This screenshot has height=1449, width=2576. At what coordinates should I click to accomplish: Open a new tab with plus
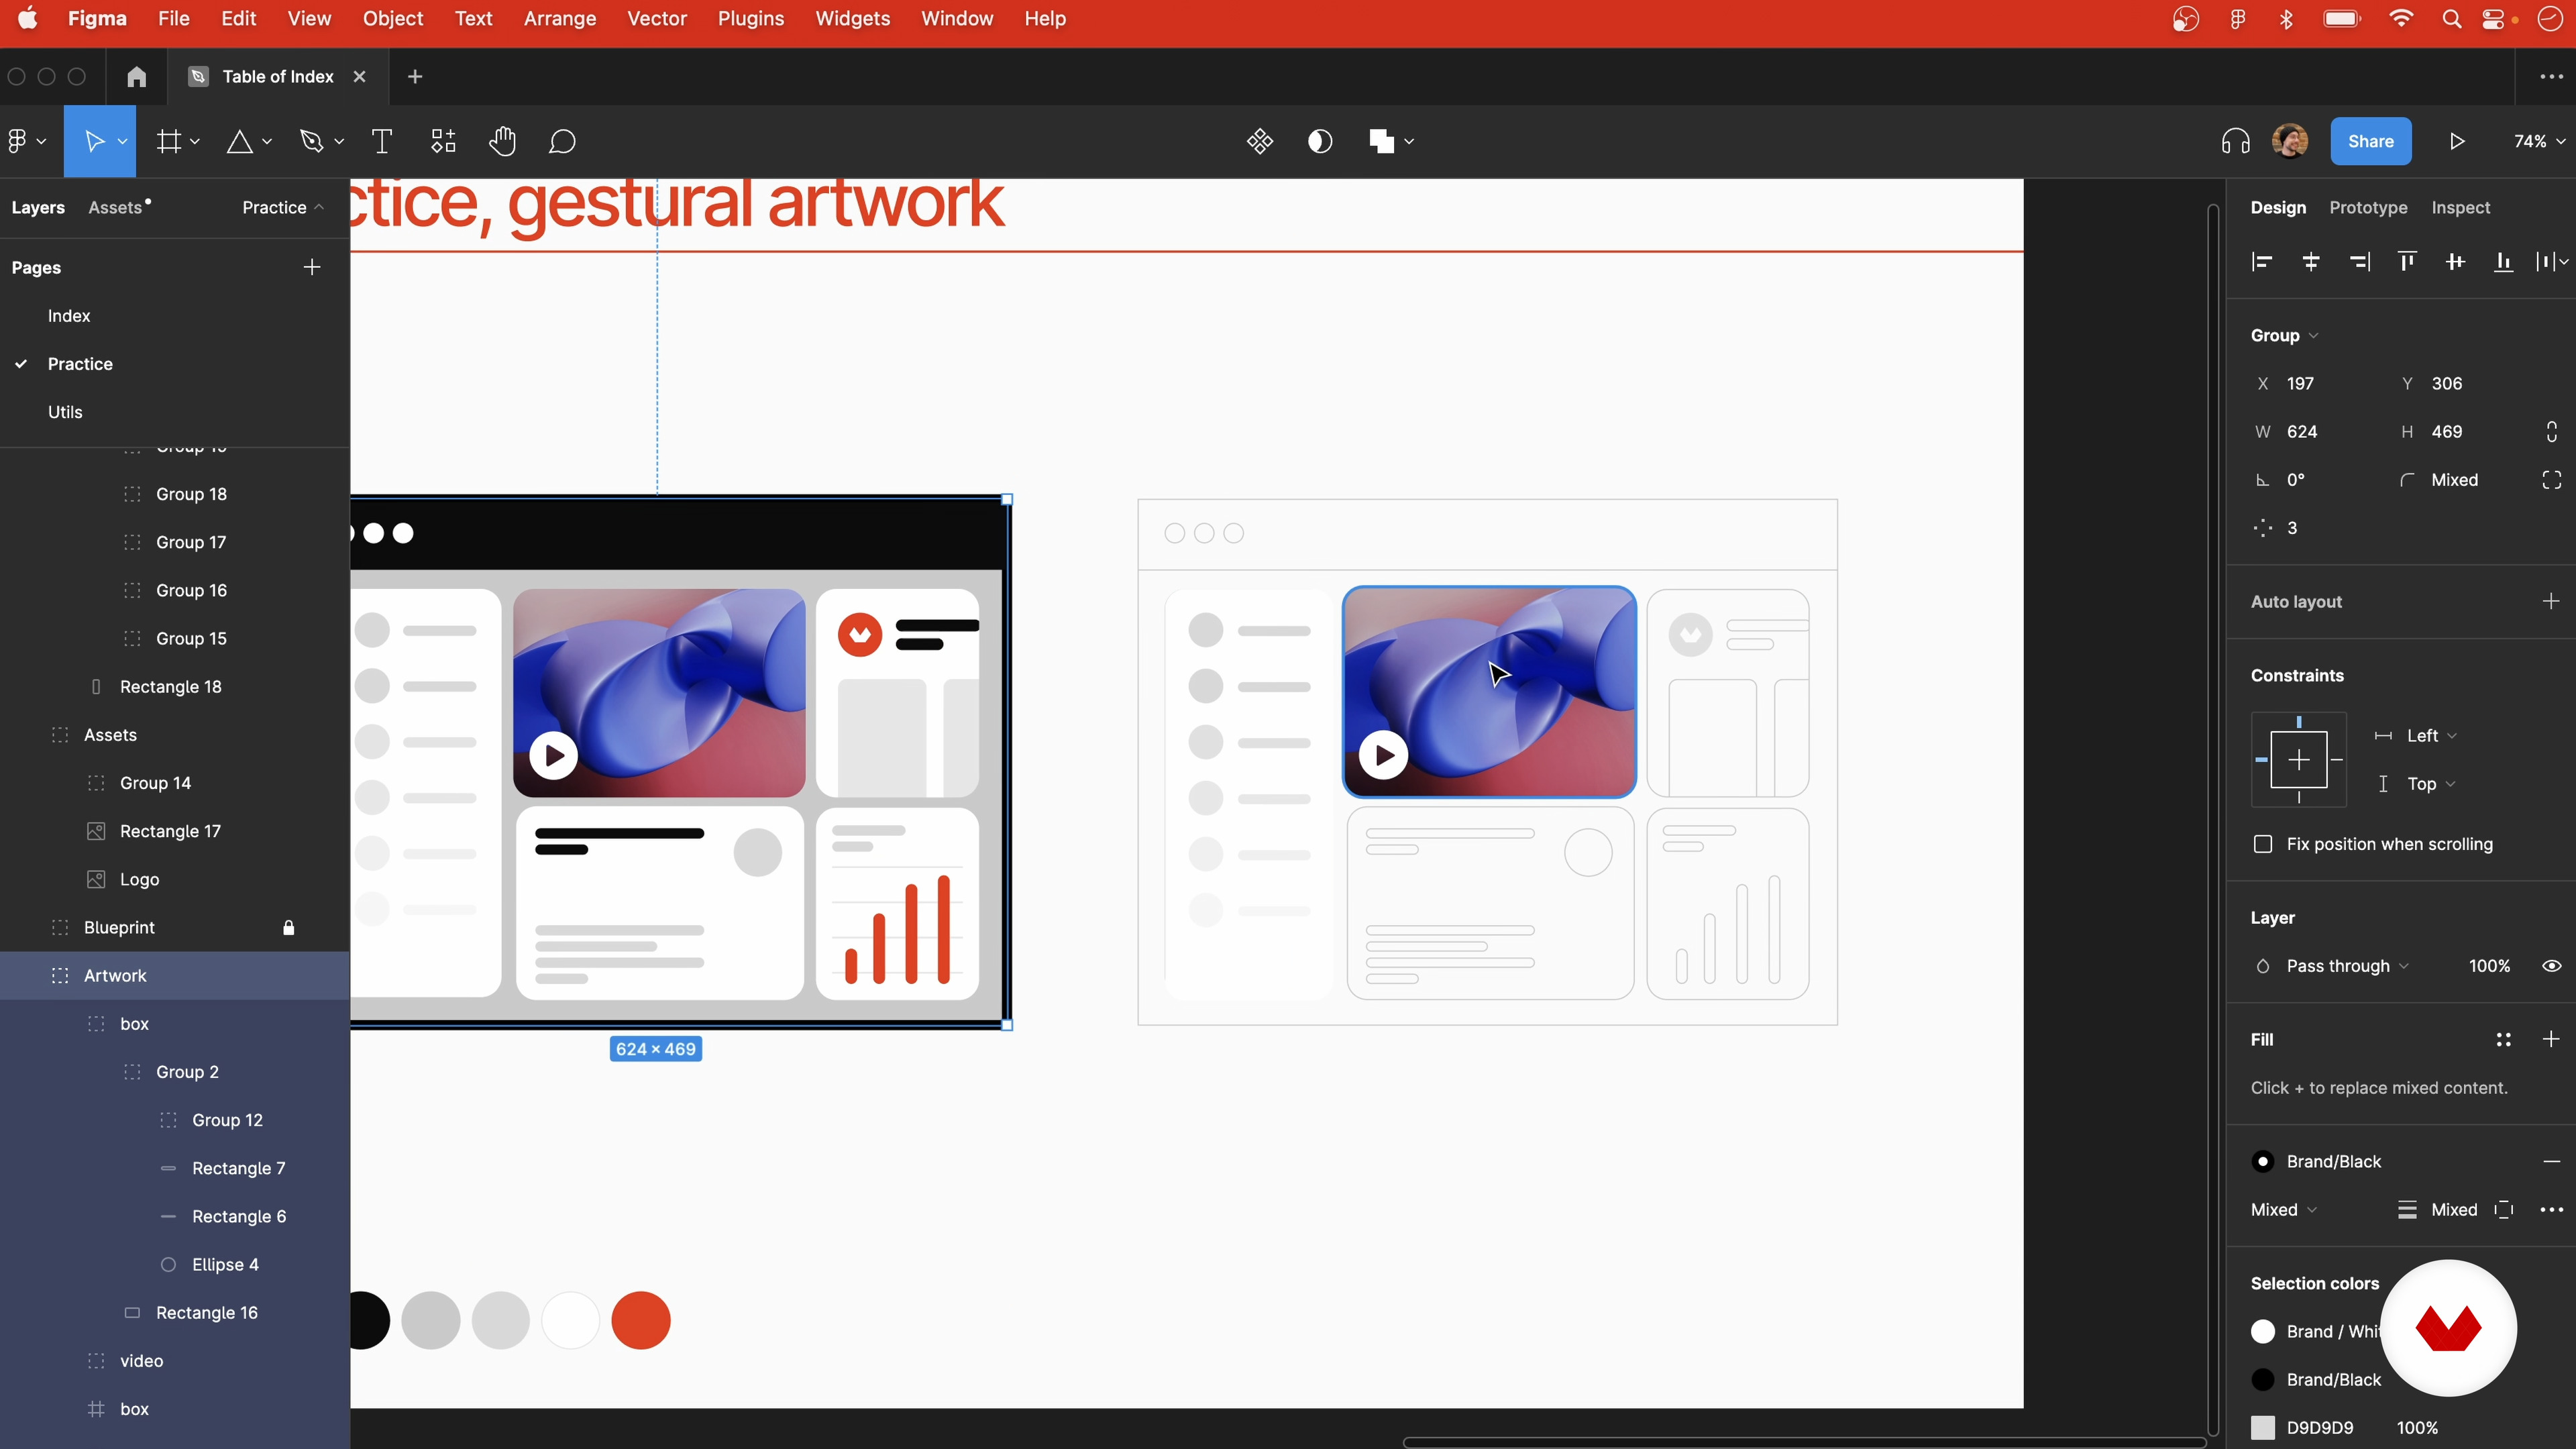pos(415,77)
